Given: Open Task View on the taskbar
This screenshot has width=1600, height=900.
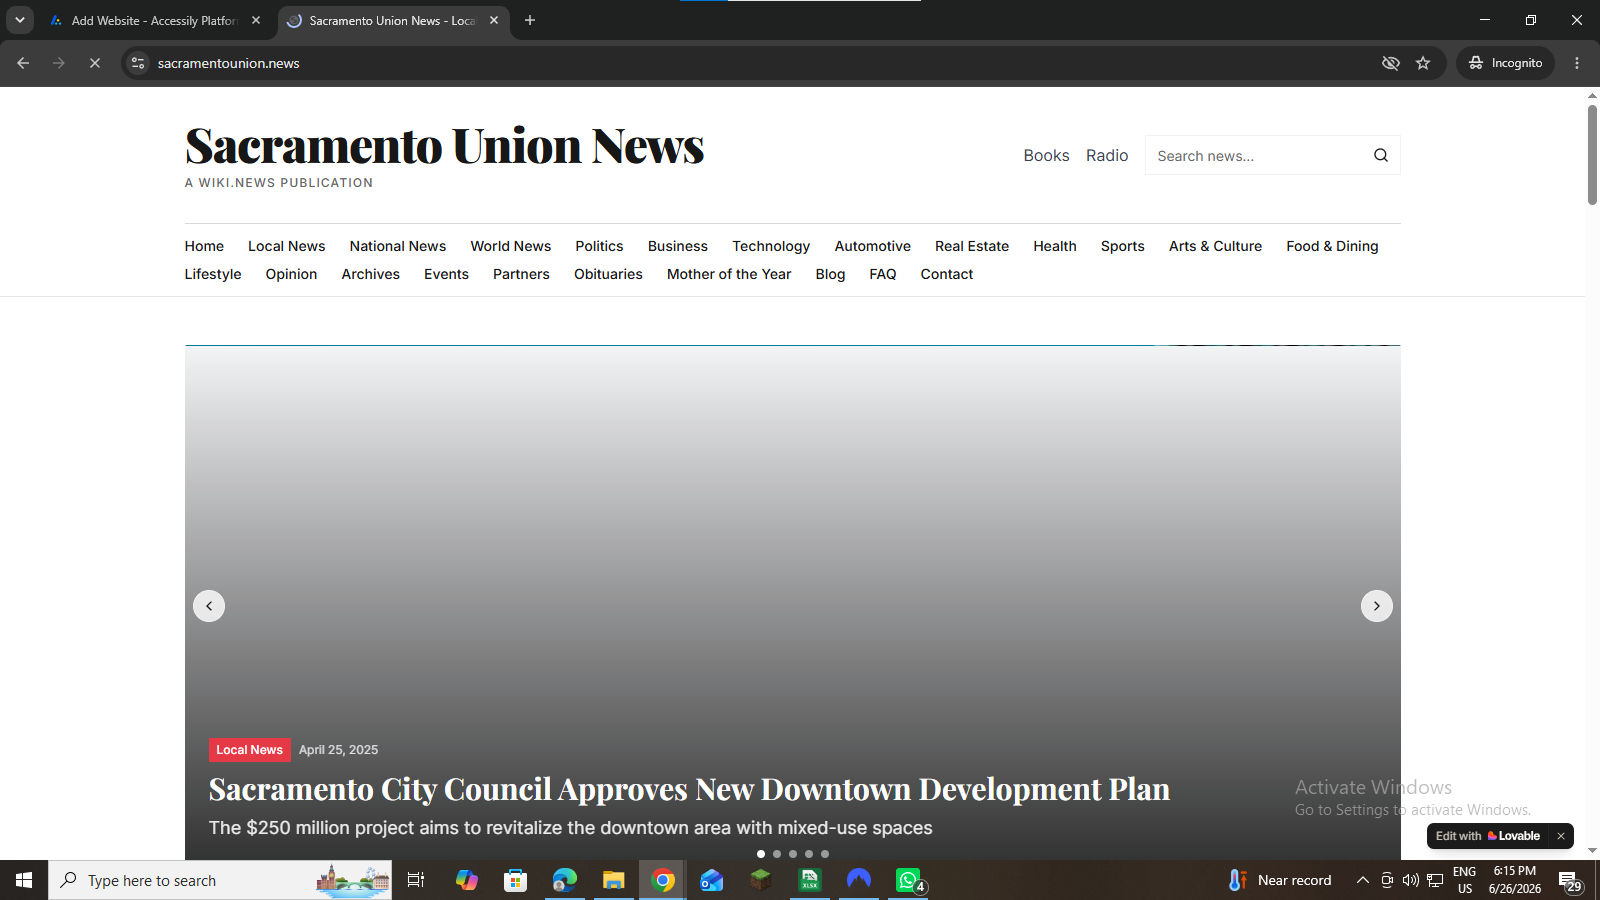Looking at the screenshot, I should pos(416,880).
